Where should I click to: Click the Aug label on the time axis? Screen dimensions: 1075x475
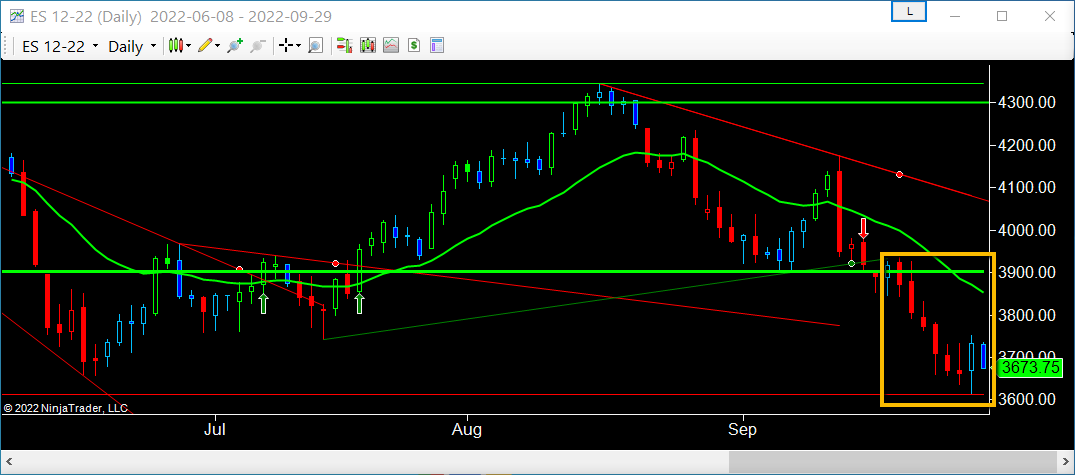(467, 430)
